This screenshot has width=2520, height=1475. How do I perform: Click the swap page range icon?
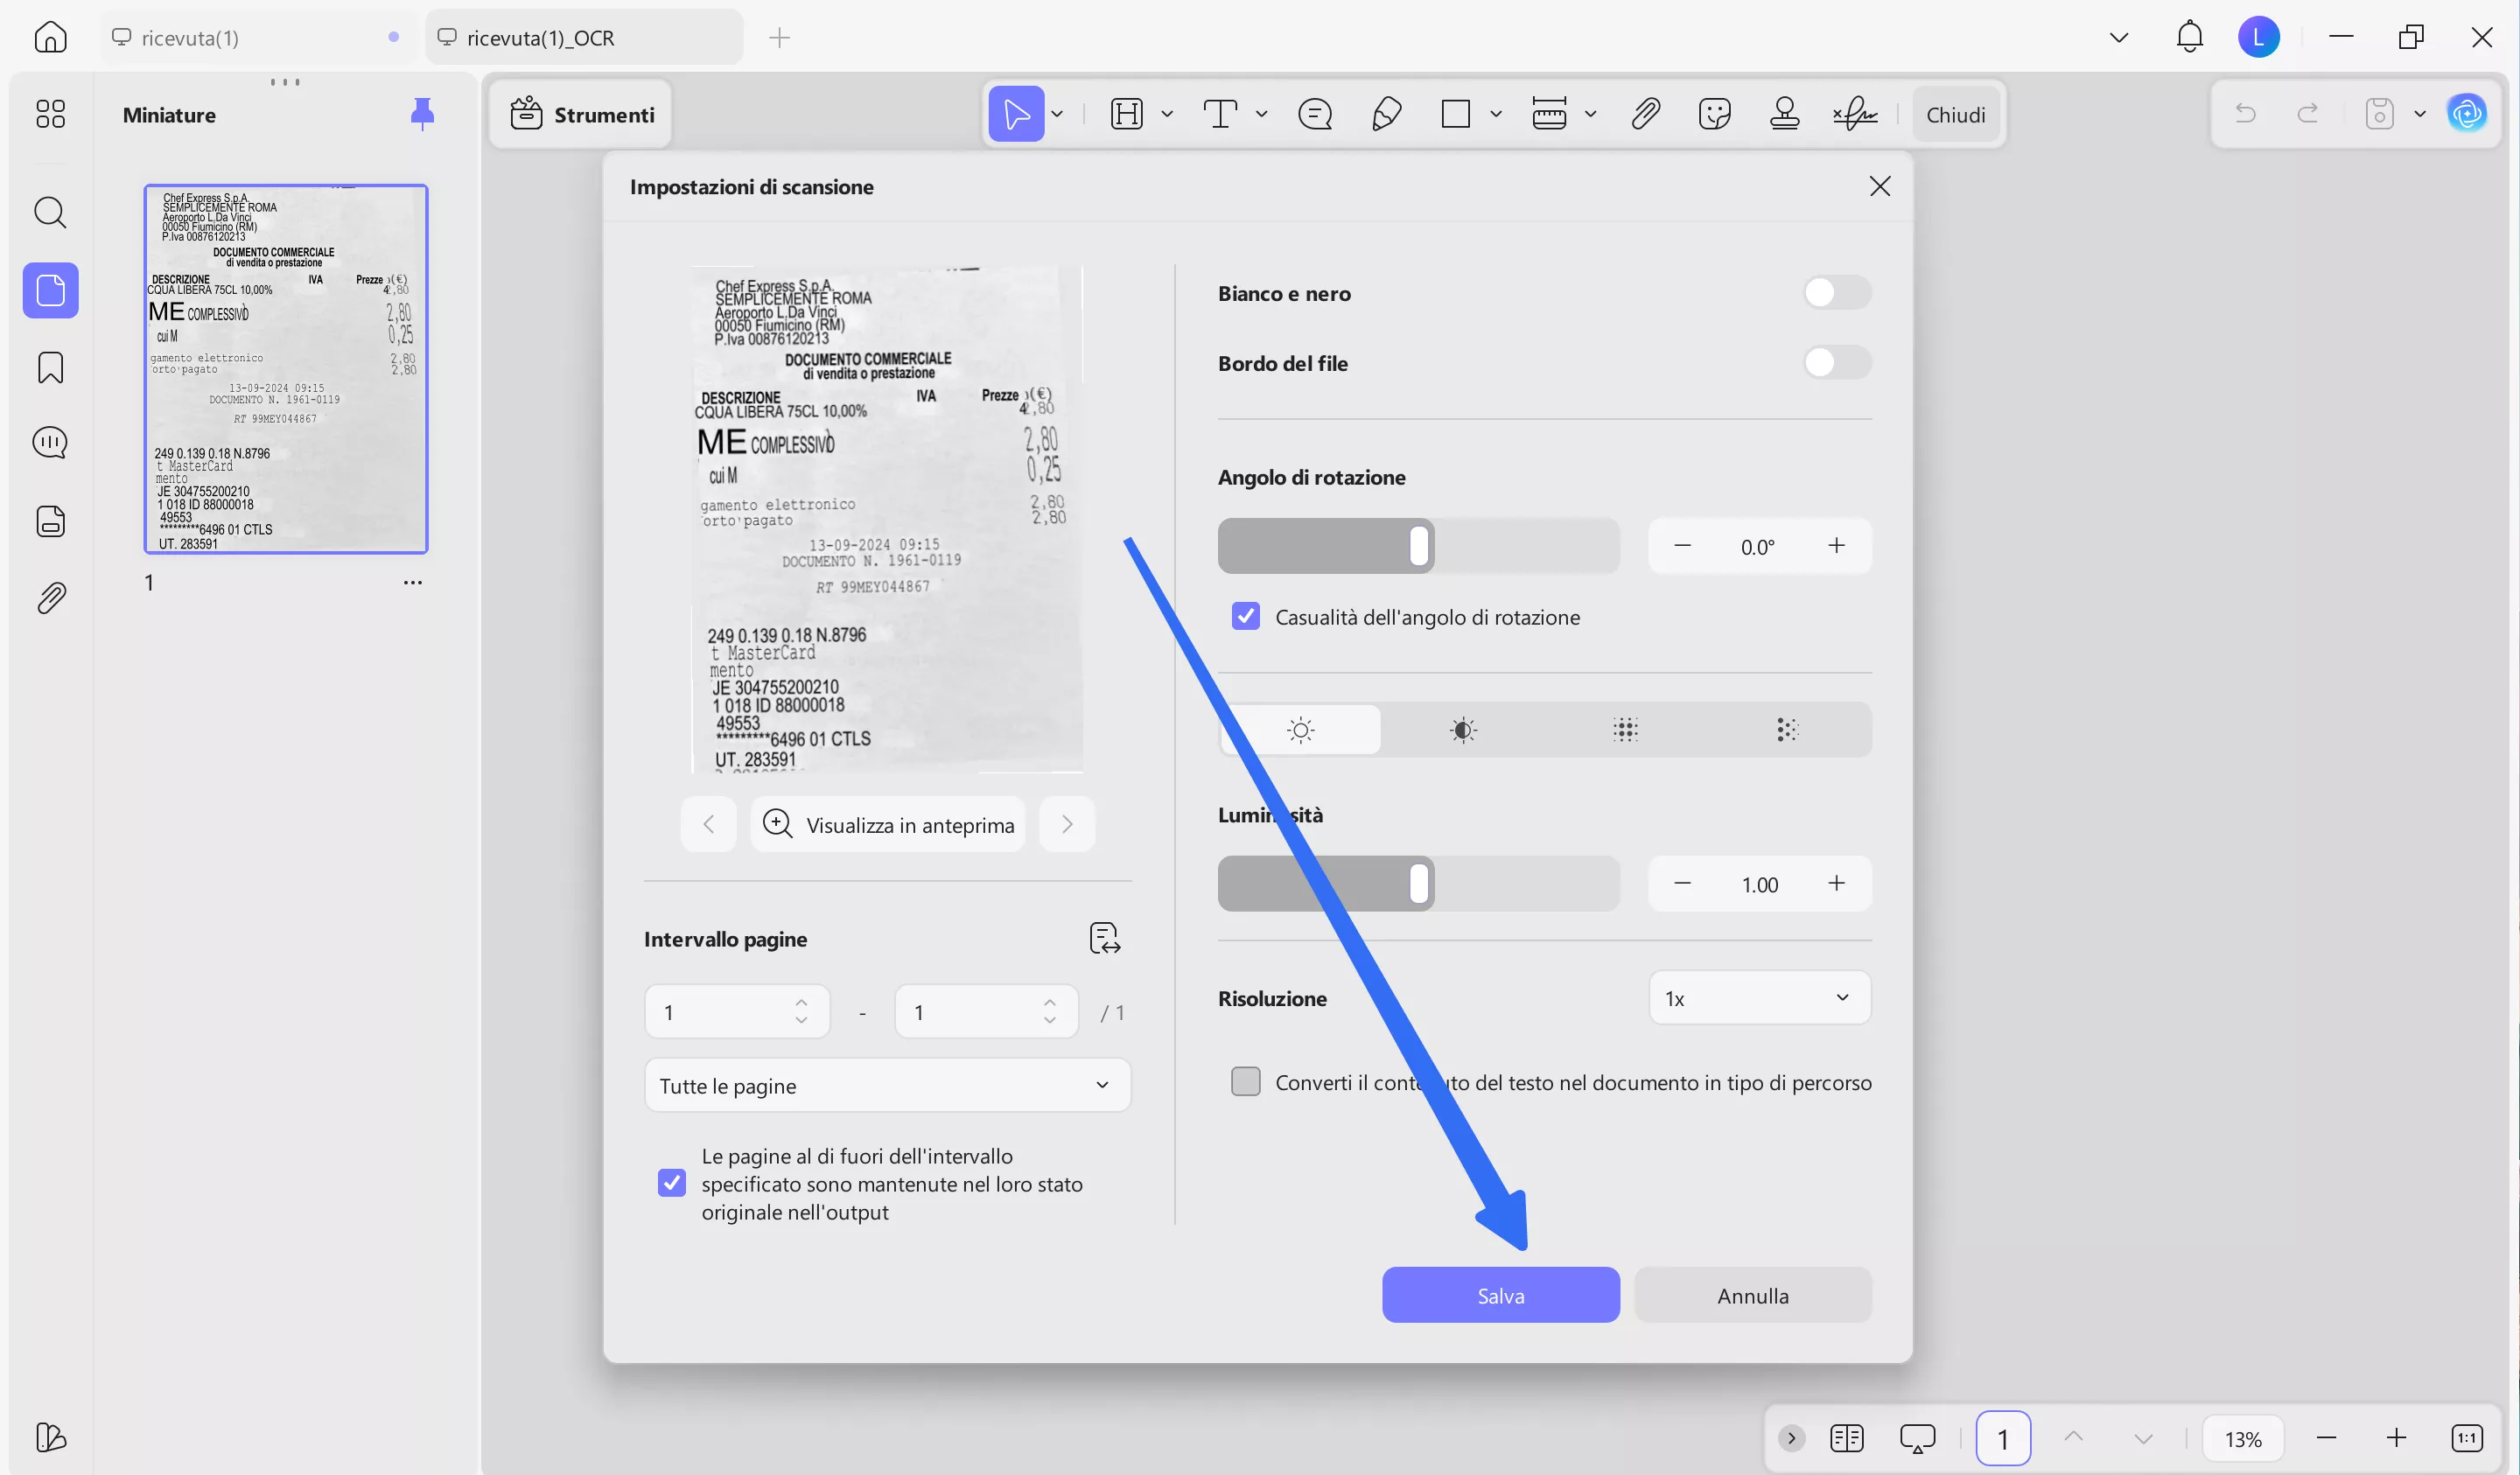tap(1104, 938)
